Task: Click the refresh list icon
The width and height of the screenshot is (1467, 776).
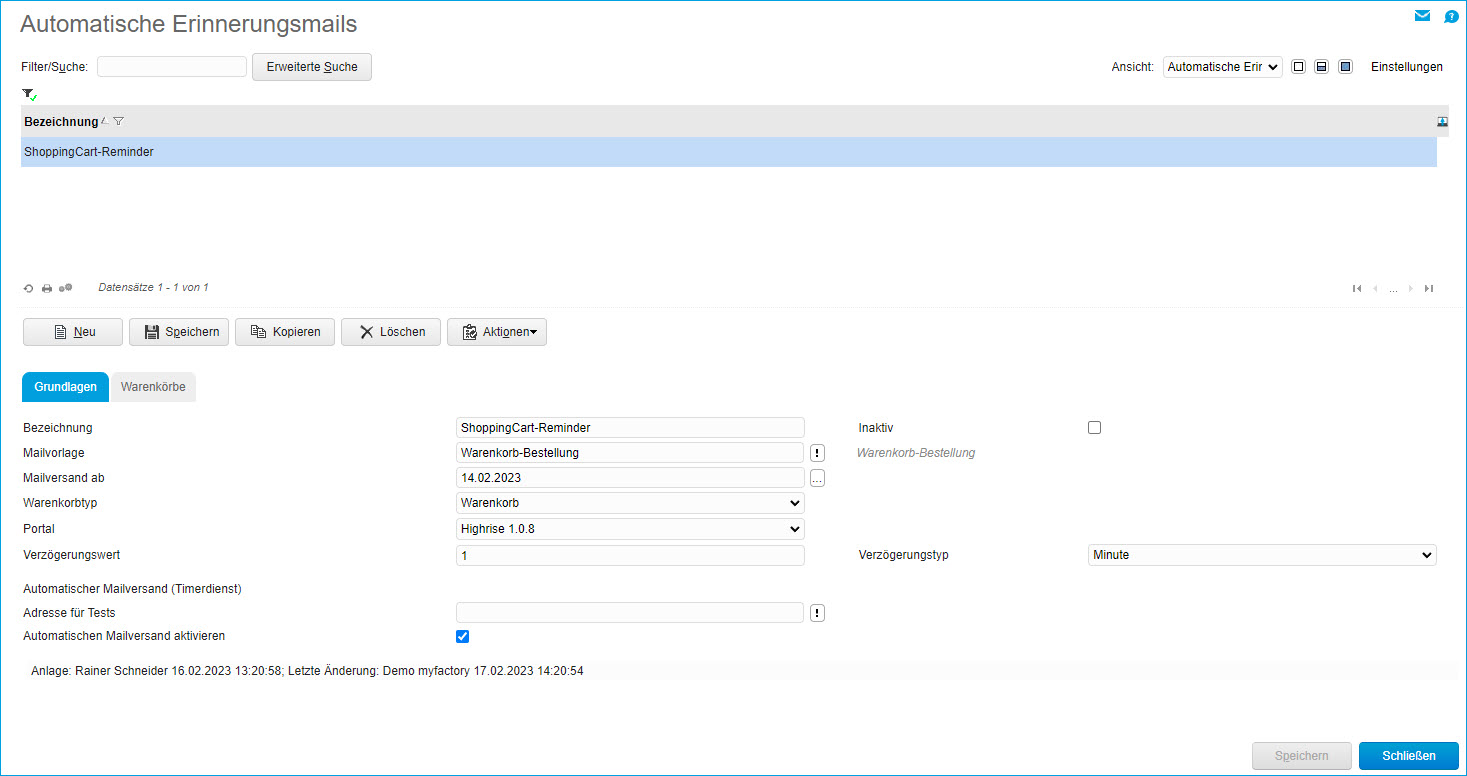Action: pos(29,288)
